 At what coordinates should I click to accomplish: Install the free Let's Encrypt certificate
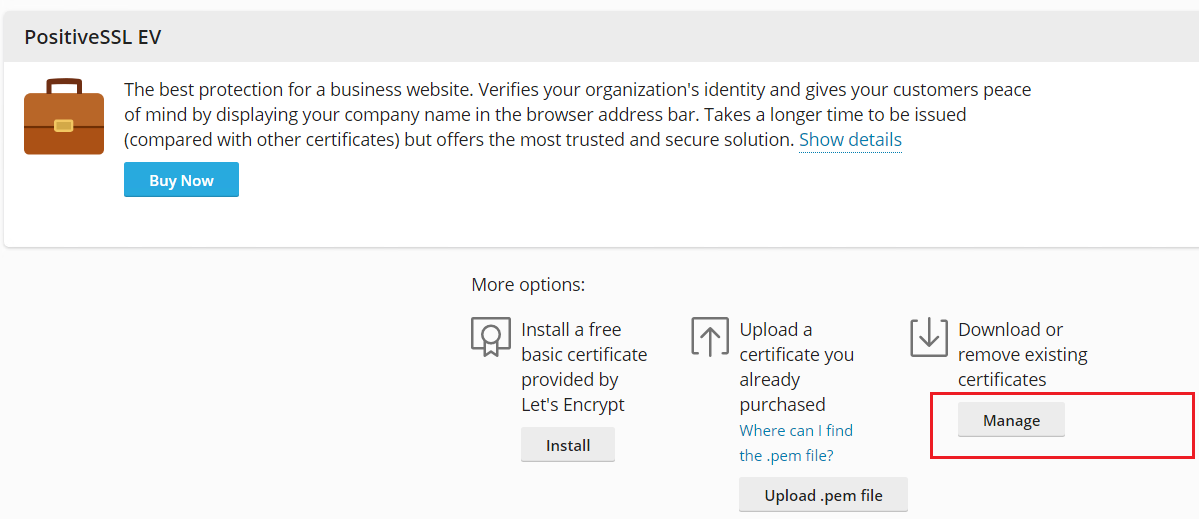[568, 445]
